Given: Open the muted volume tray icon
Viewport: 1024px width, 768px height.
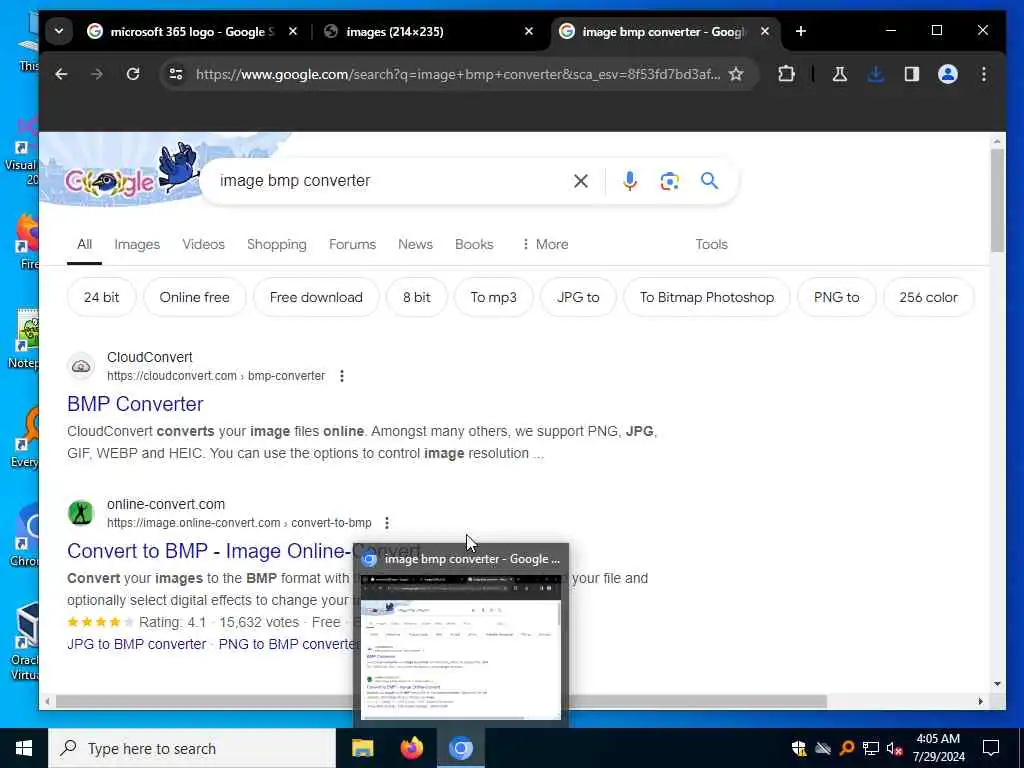Looking at the screenshot, I should (x=894, y=748).
